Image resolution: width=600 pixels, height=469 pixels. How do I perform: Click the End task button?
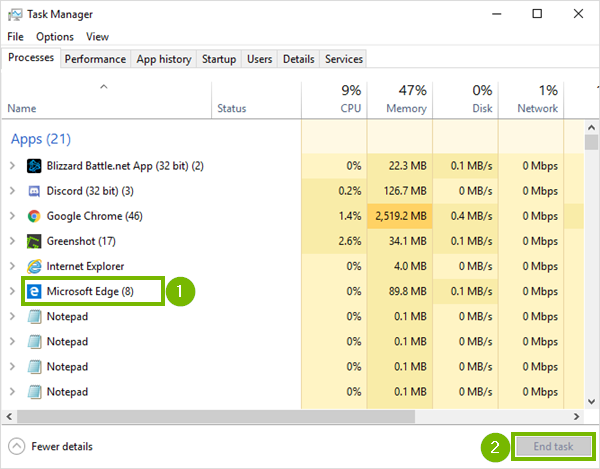(x=553, y=446)
